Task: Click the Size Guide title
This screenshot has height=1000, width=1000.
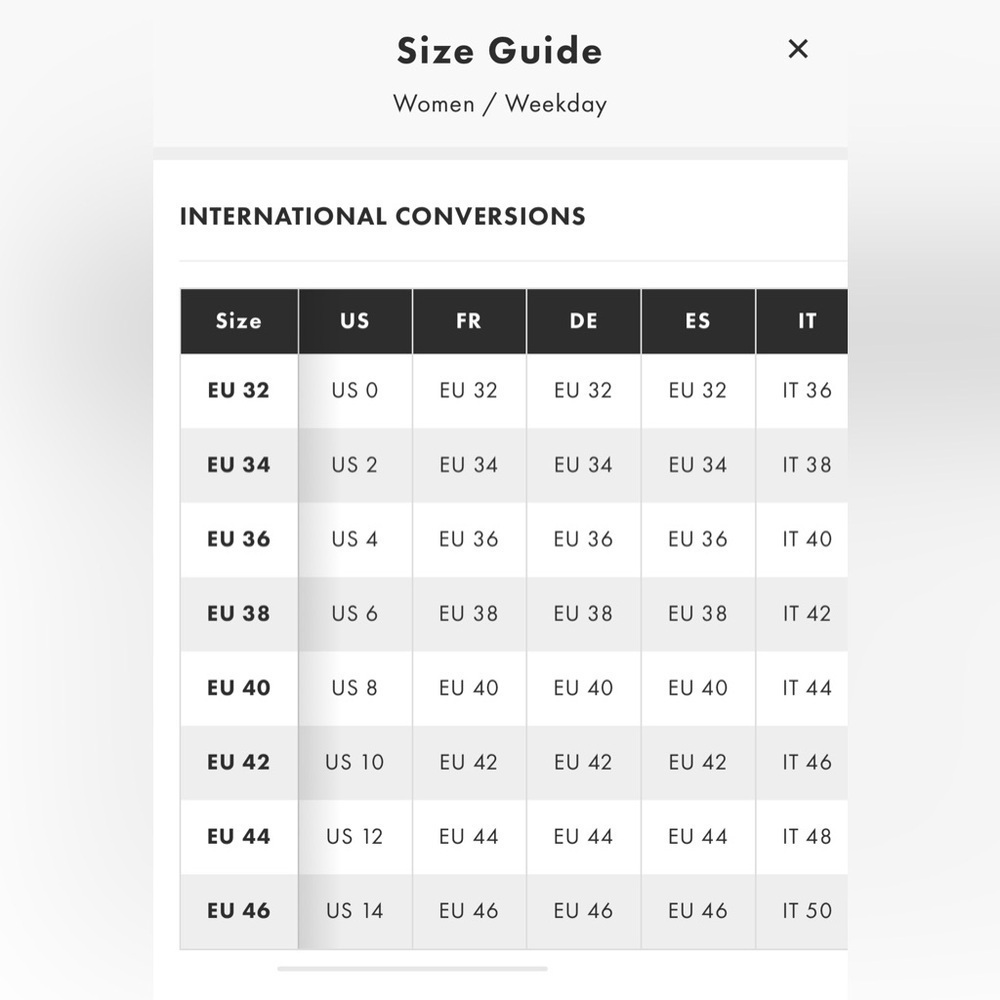Action: 500,51
